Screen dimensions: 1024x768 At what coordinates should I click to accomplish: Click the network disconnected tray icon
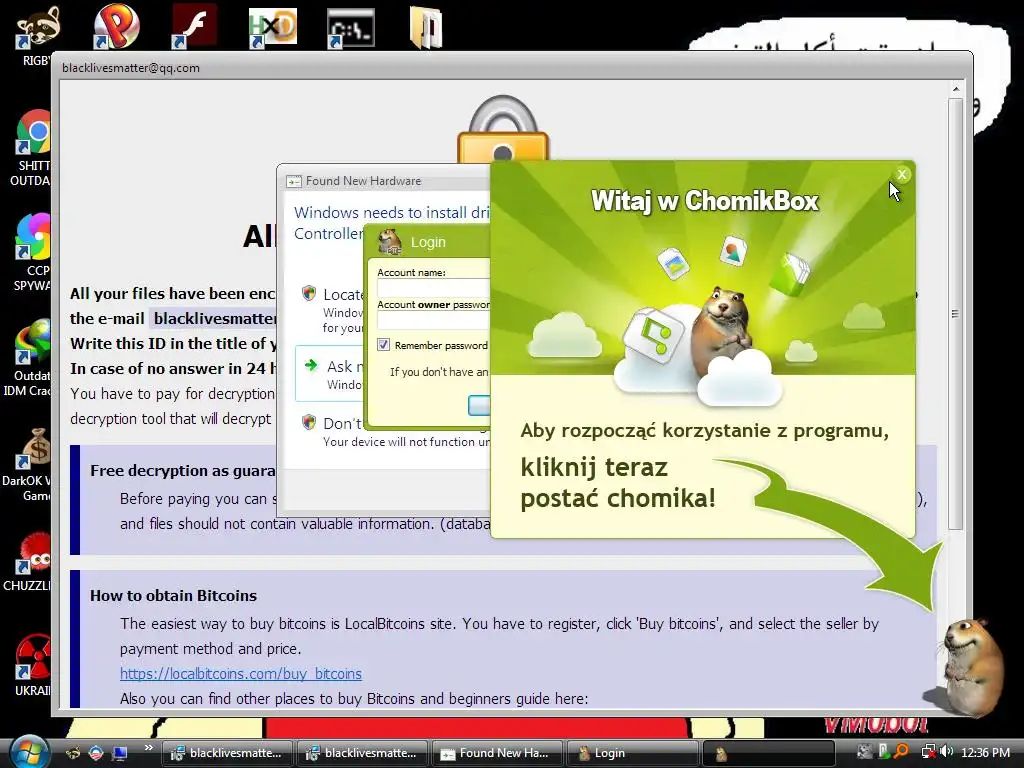click(x=927, y=752)
